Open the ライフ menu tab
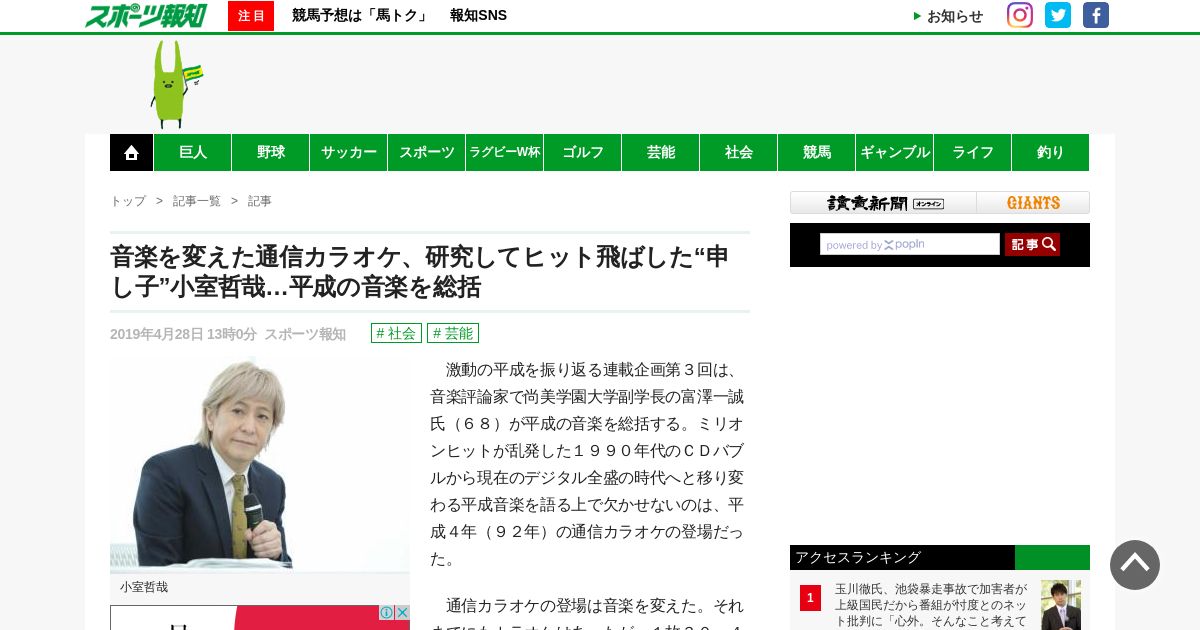Image resolution: width=1200 pixels, height=630 pixels. 973,153
